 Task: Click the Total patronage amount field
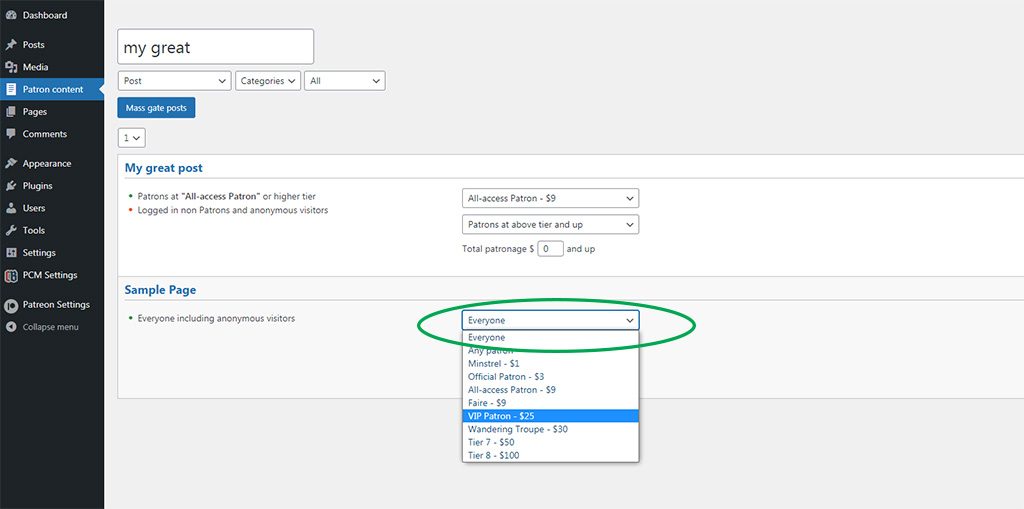551,249
